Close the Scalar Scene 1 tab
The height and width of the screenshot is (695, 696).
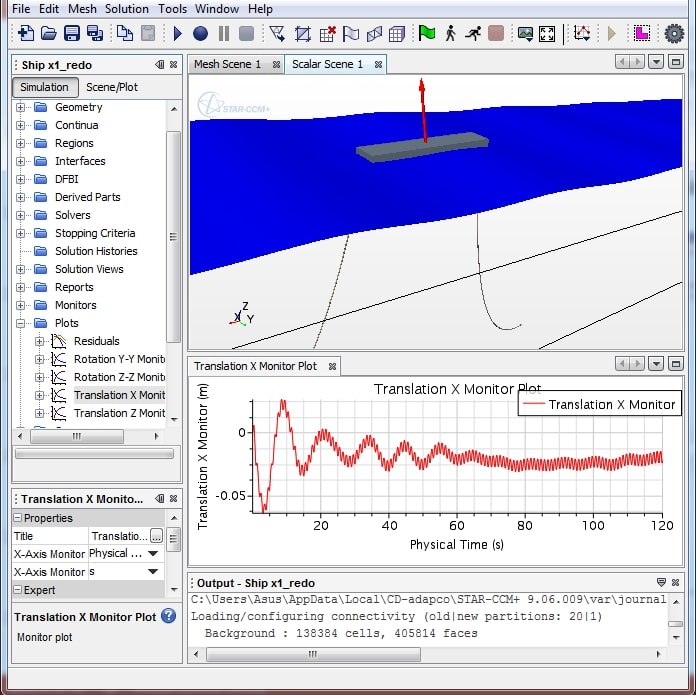[379, 65]
